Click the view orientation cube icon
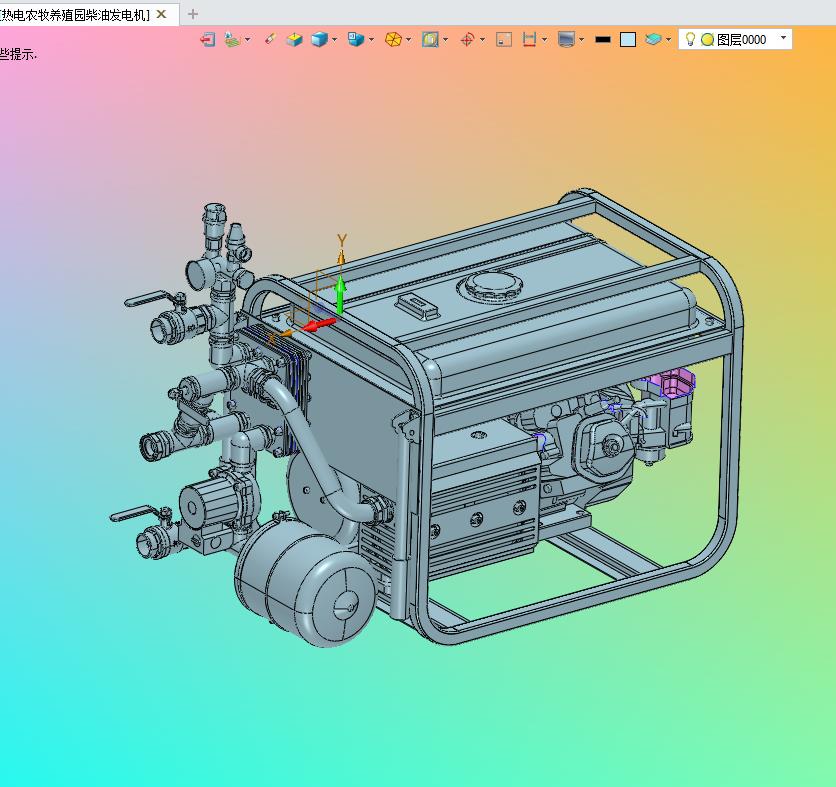836x787 pixels. point(356,39)
